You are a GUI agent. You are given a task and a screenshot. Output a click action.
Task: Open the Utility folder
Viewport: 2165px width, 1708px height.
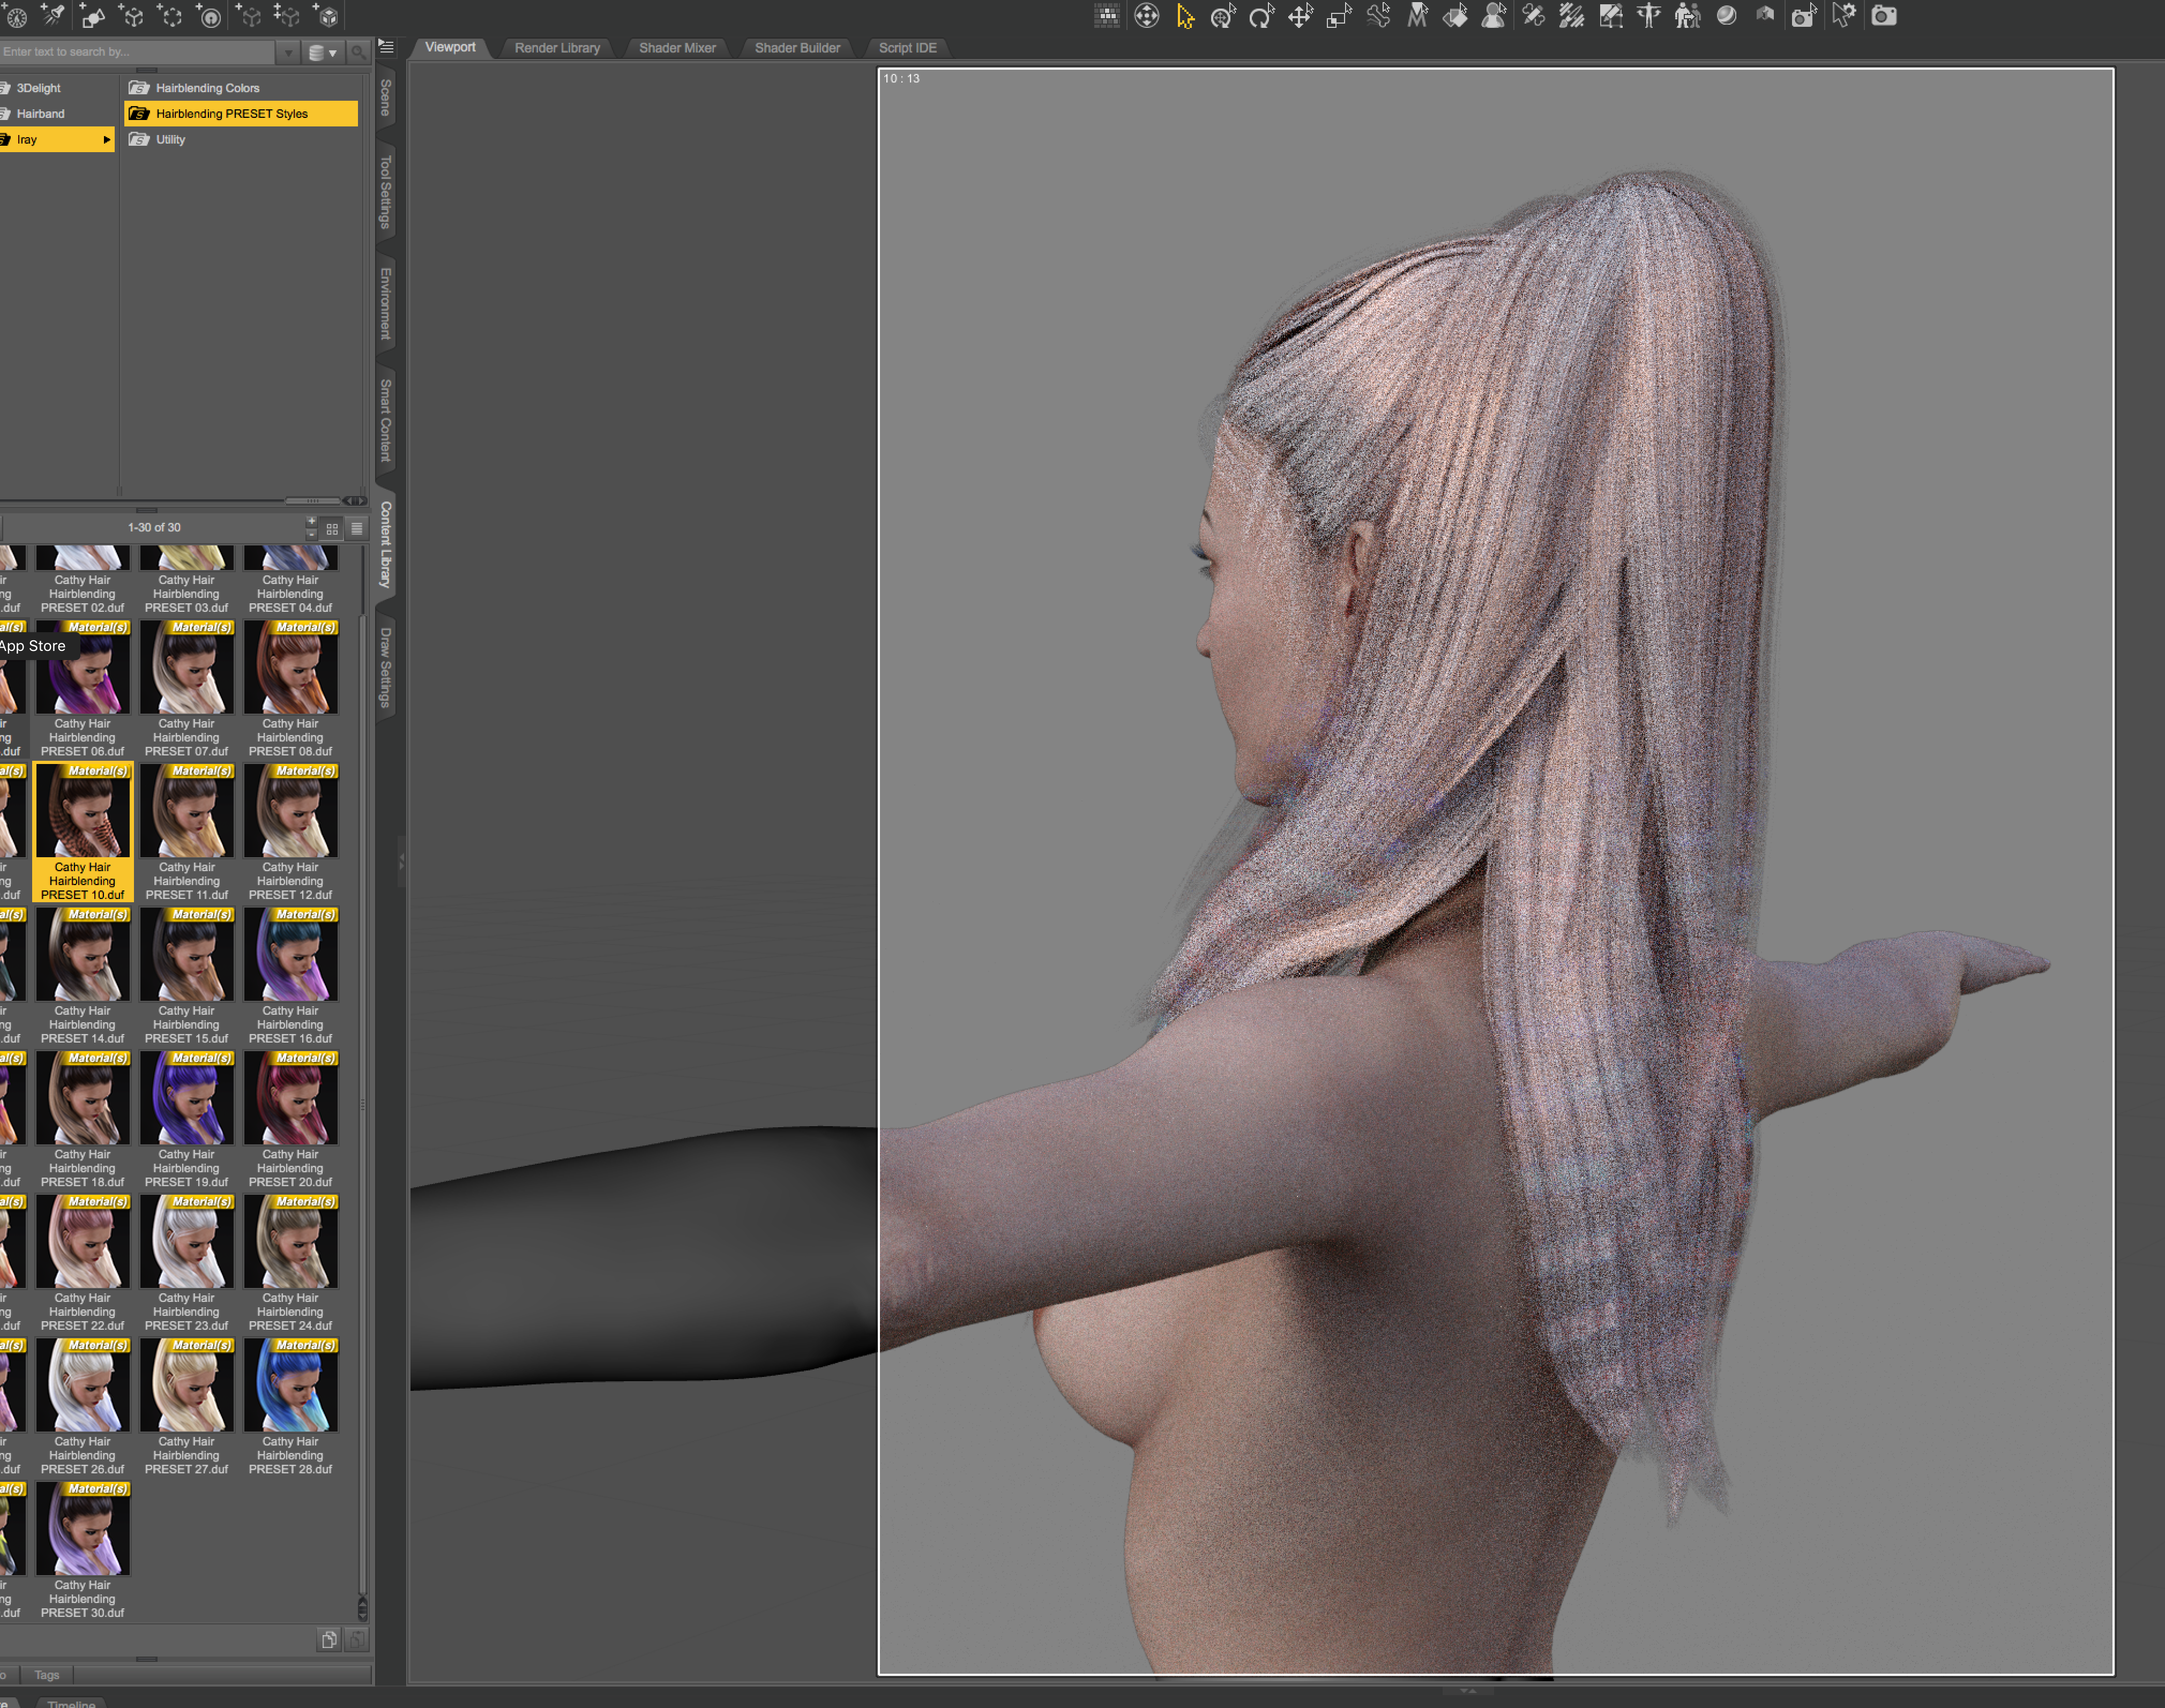(170, 140)
